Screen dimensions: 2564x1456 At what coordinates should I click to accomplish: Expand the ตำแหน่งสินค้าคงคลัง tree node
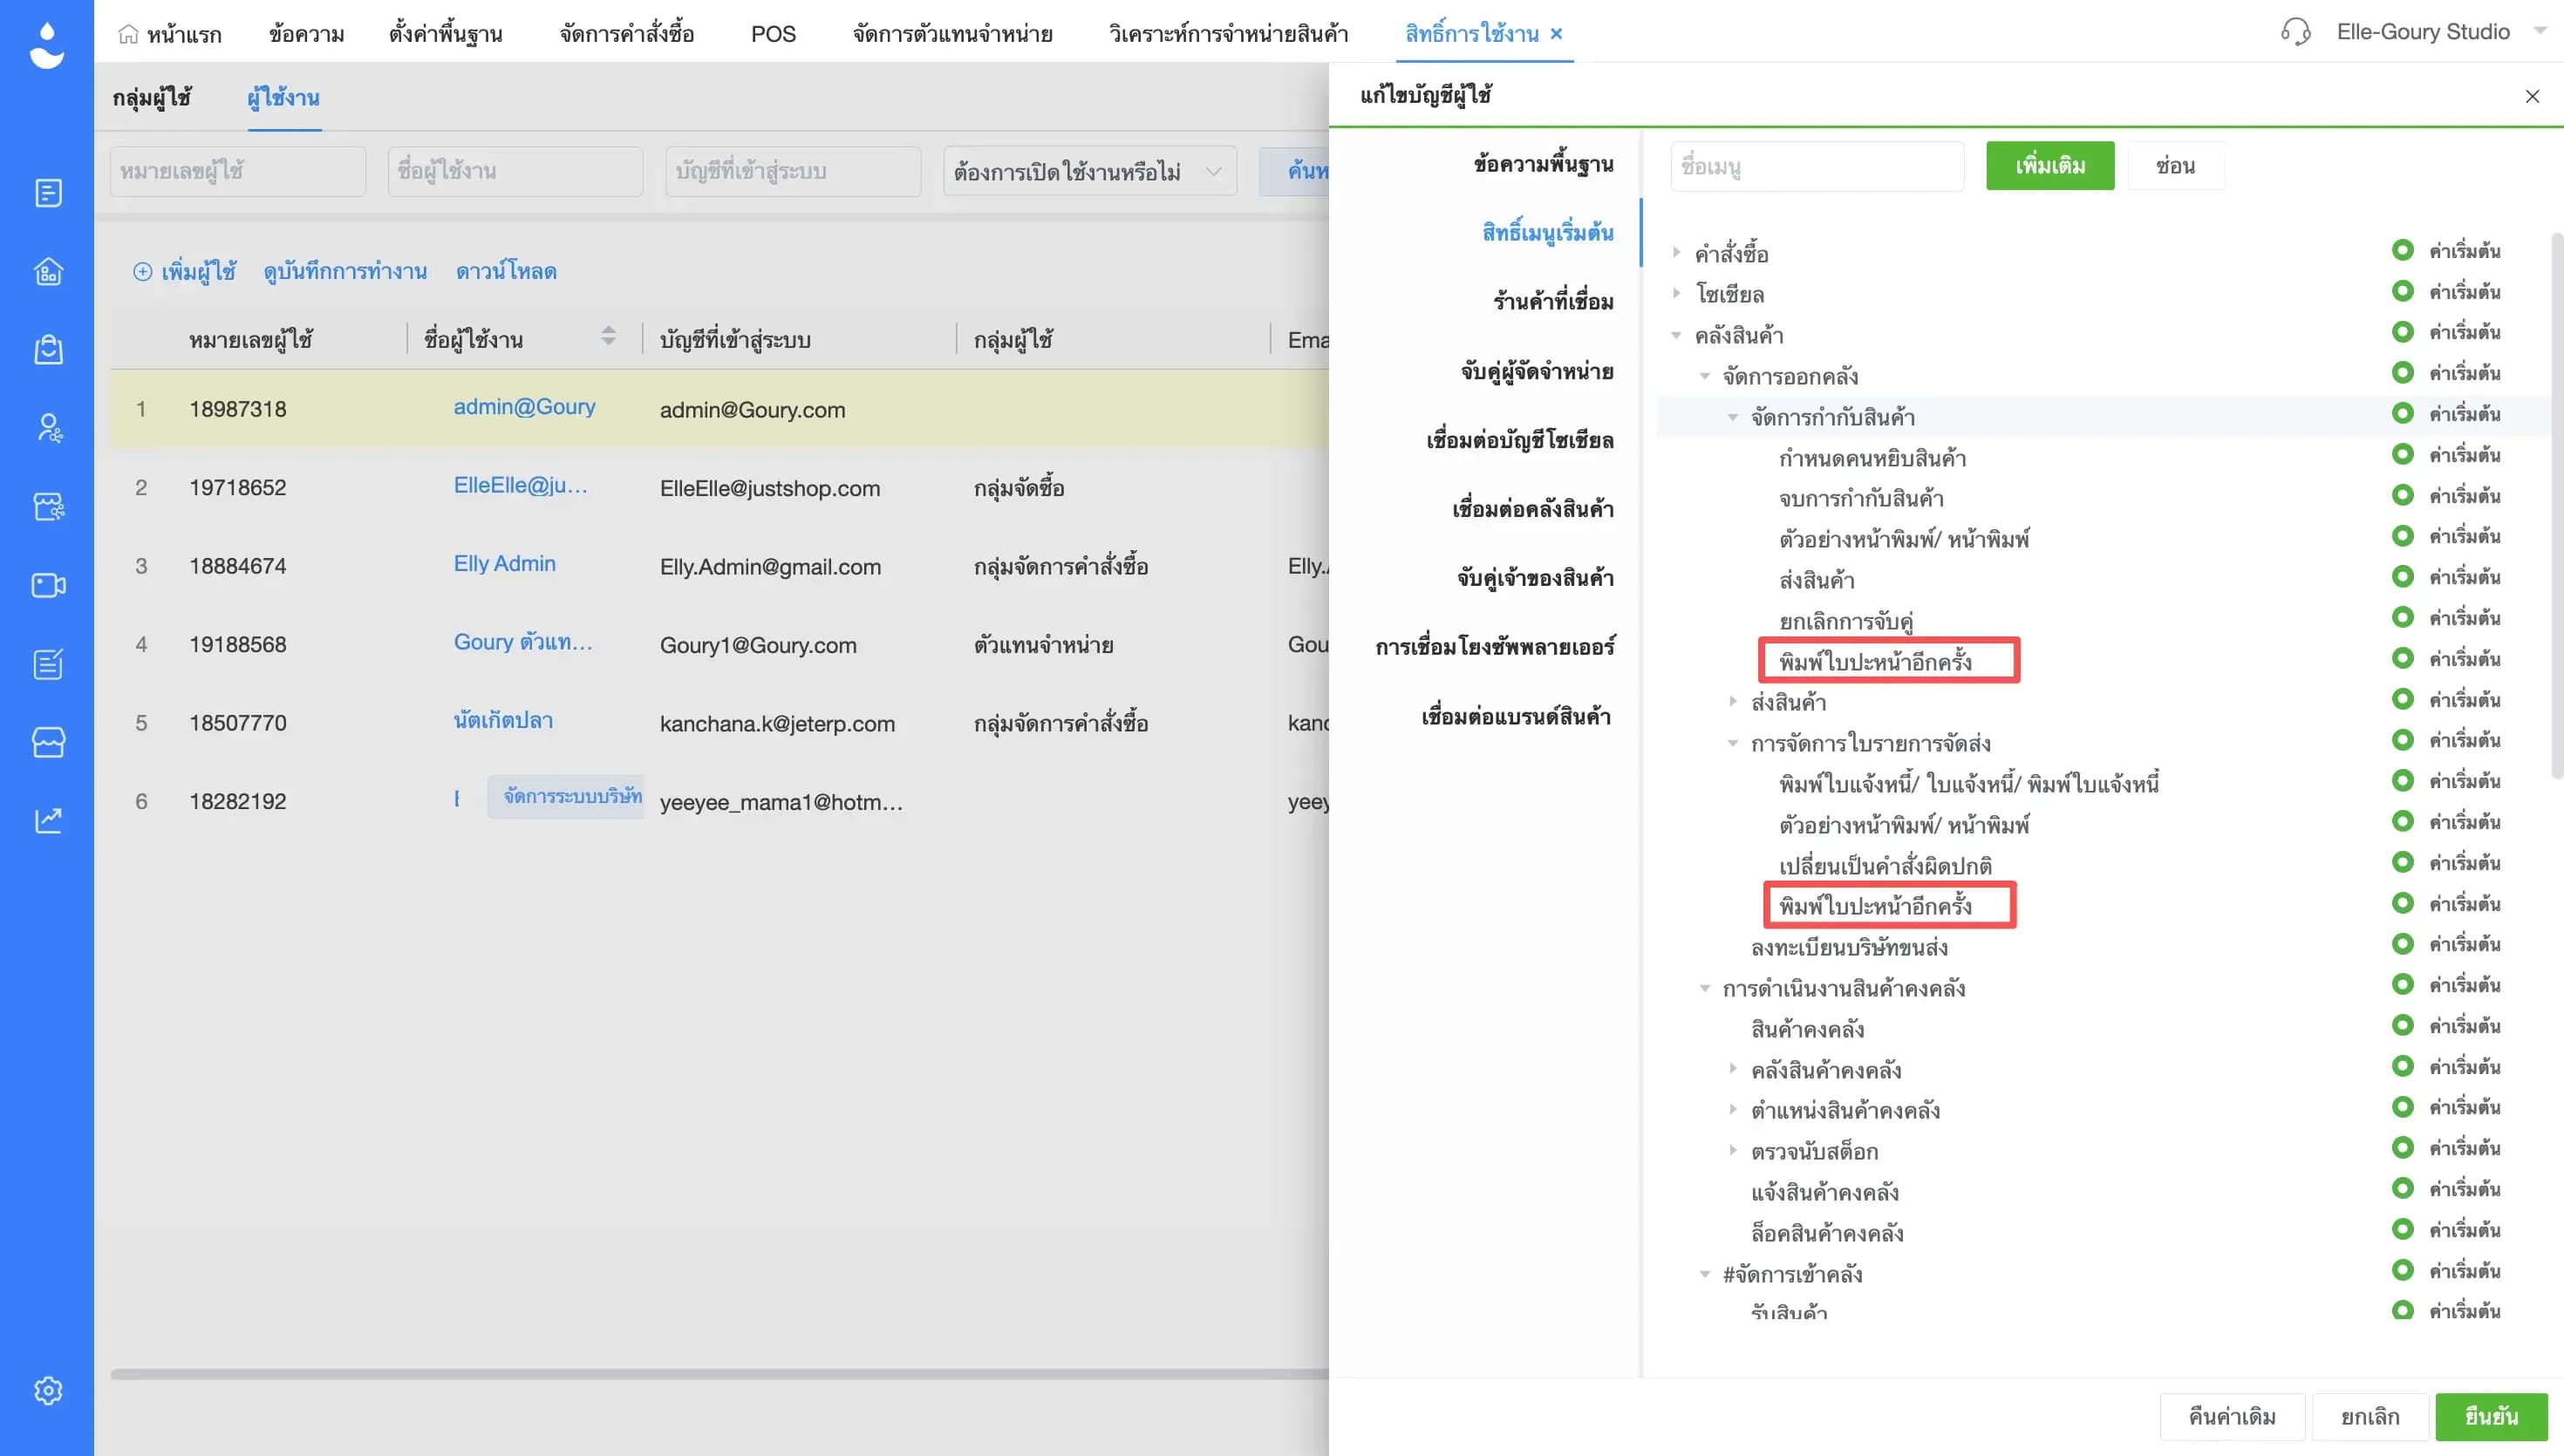tap(1733, 1109)
